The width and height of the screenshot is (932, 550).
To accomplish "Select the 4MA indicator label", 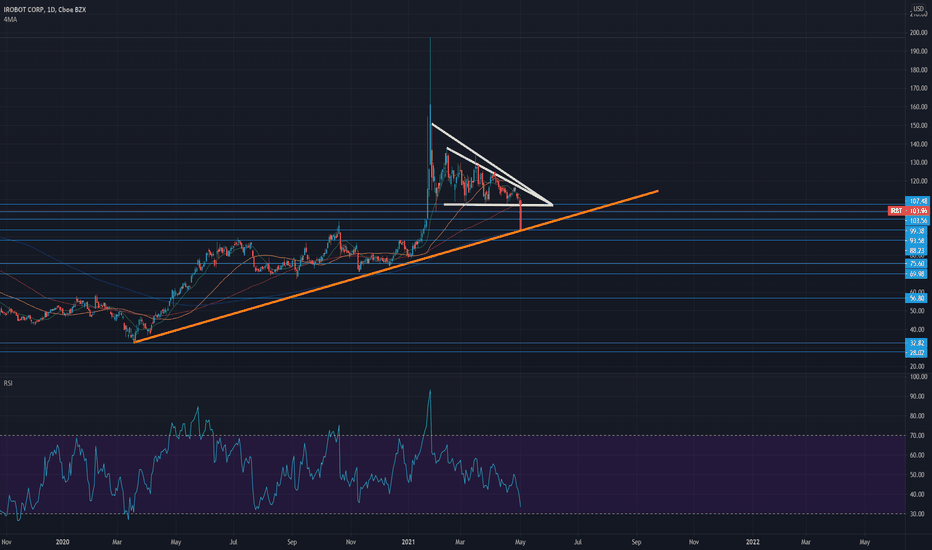I will point(10,20).
